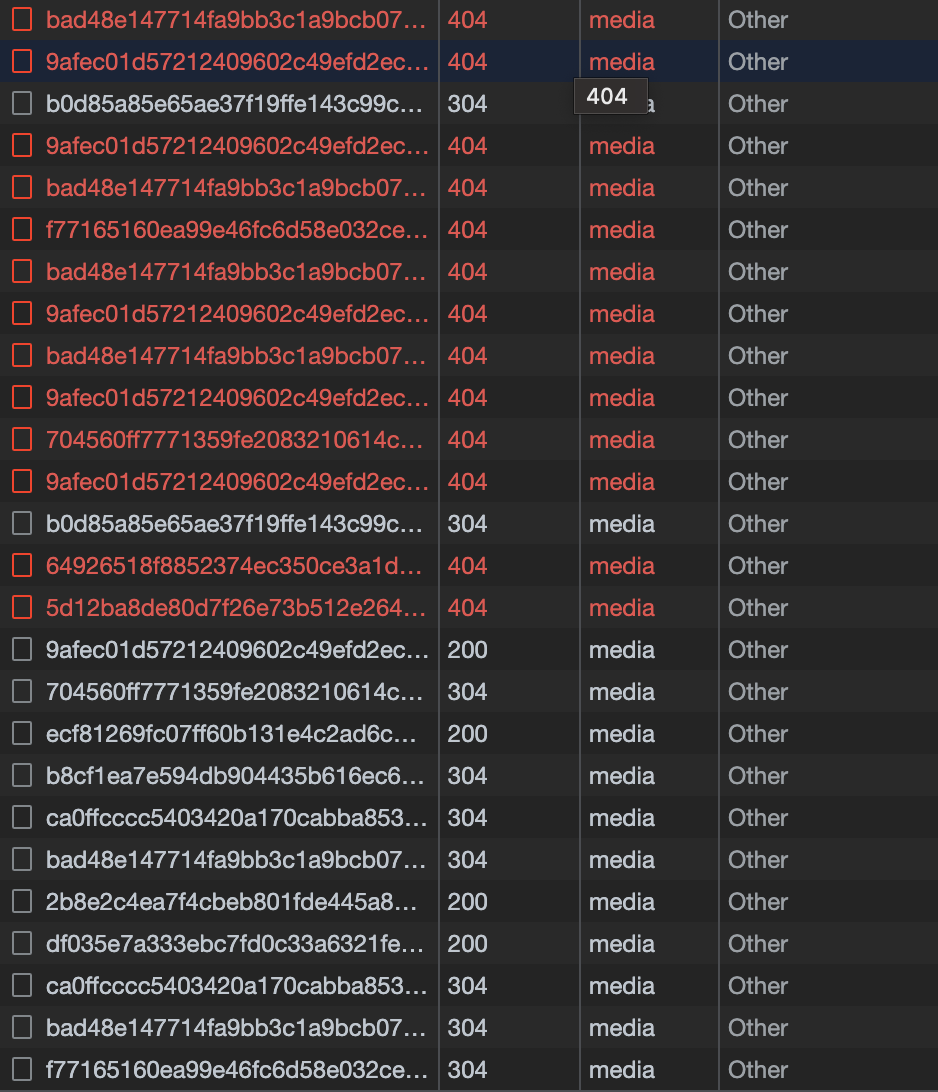Check the df035e7a 200 request checkbox
The width and height of the screenshot is (938, 1092).
click(21, 944)
